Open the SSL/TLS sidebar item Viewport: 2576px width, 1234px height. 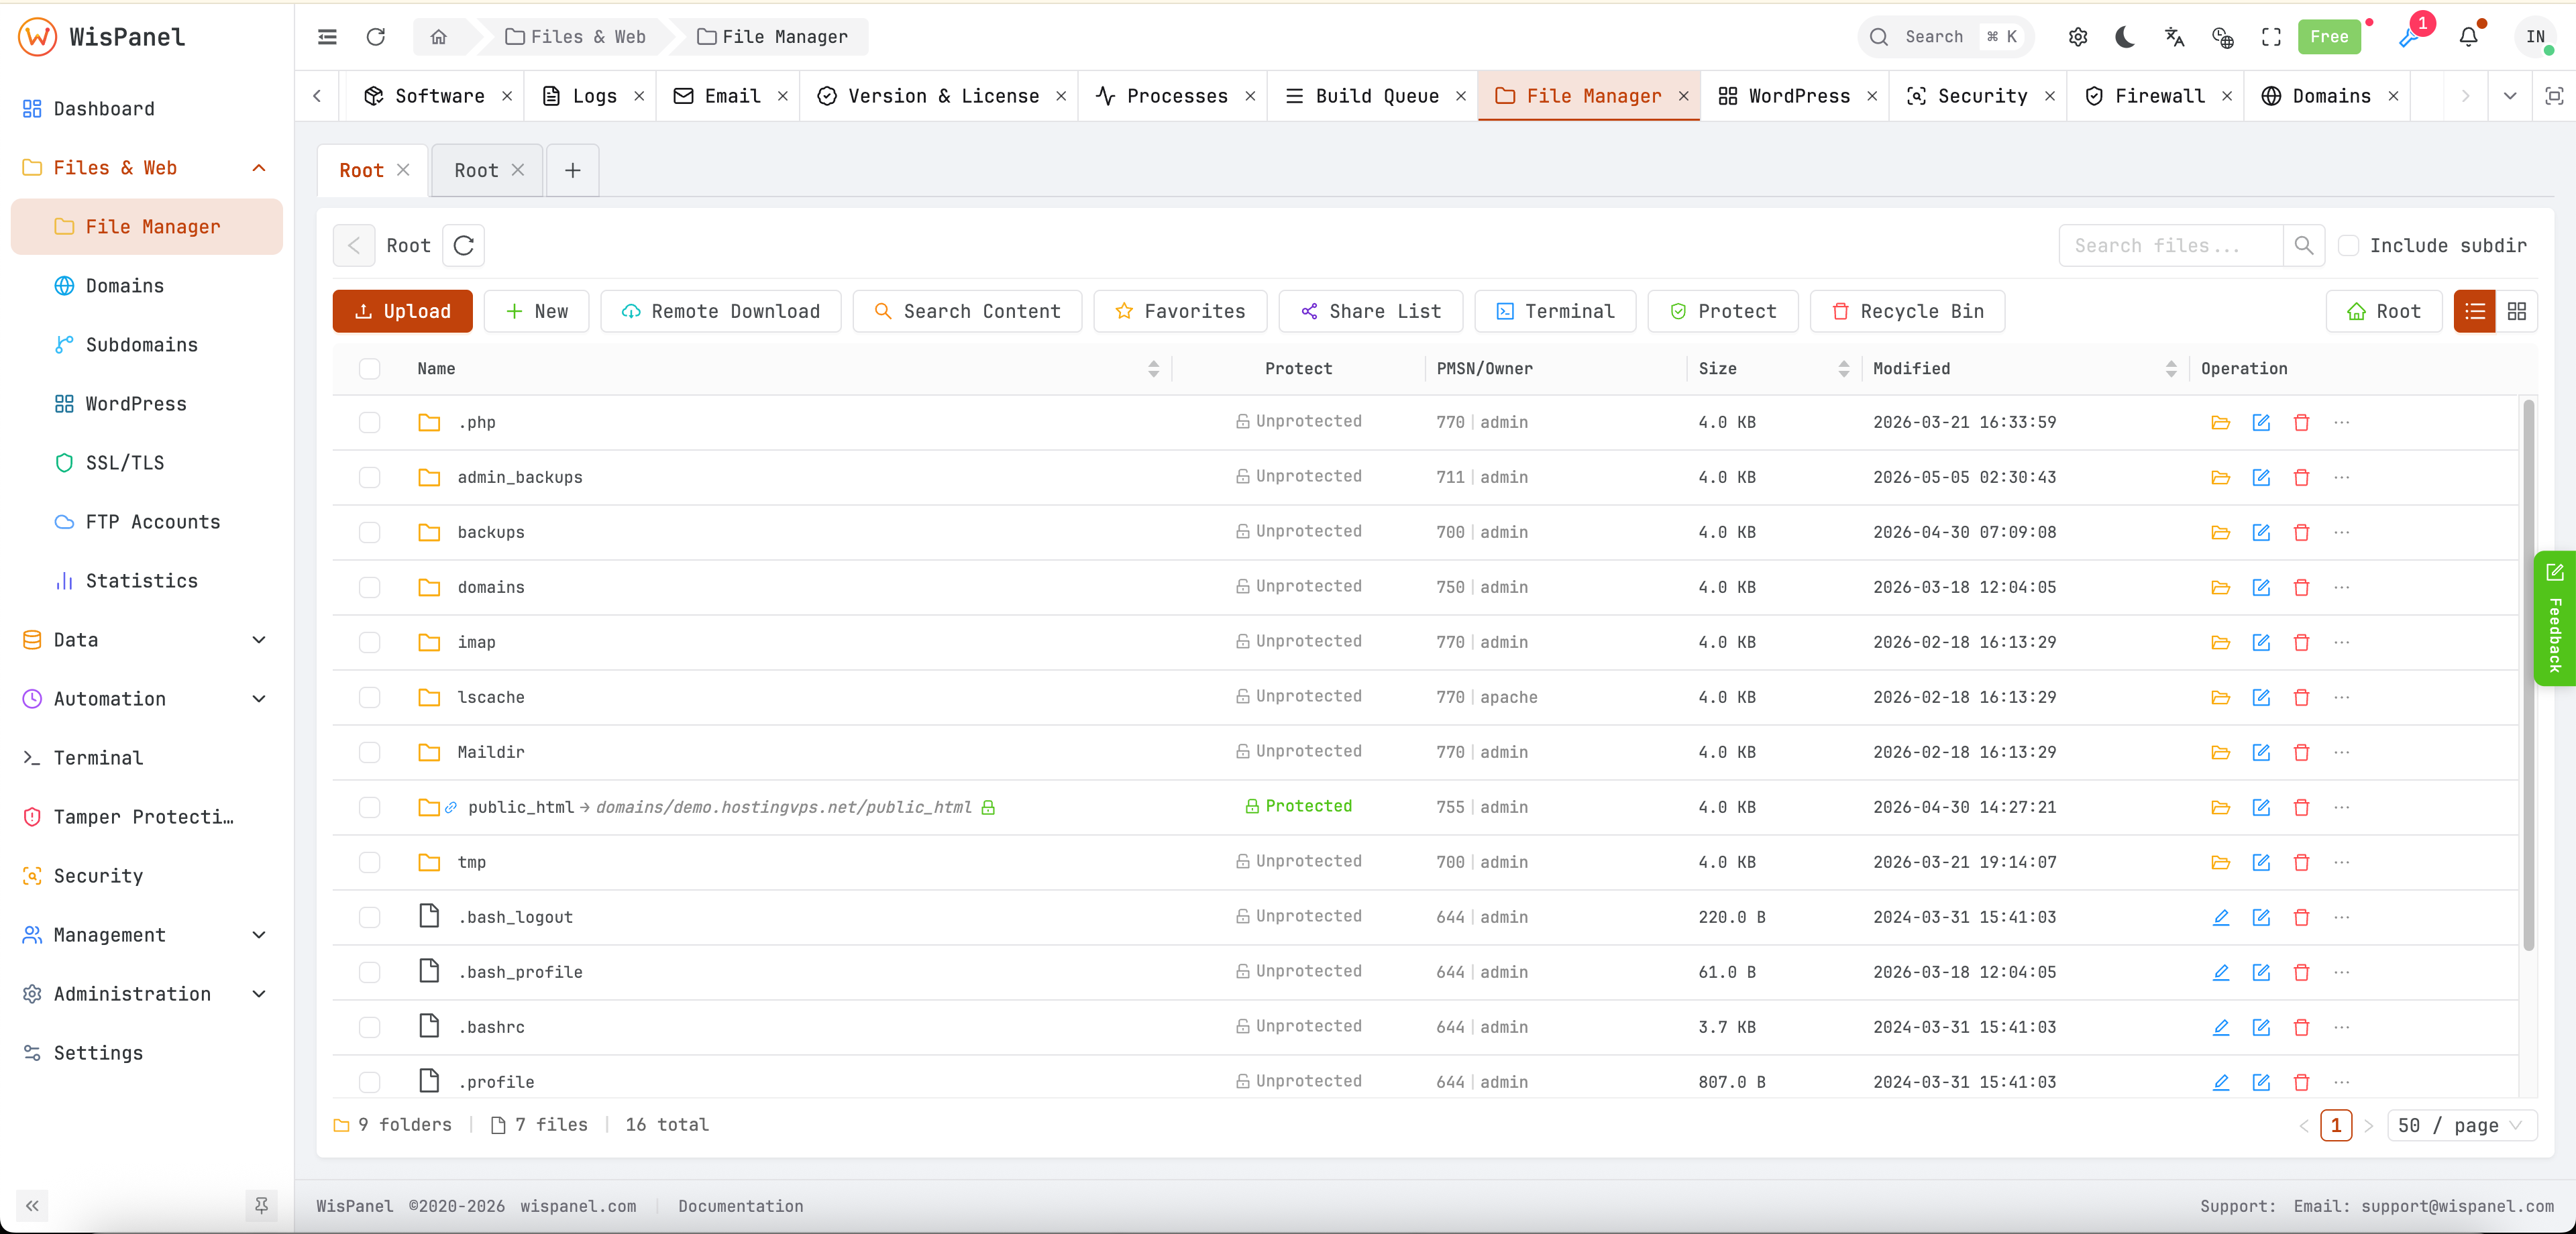(147, 462)
